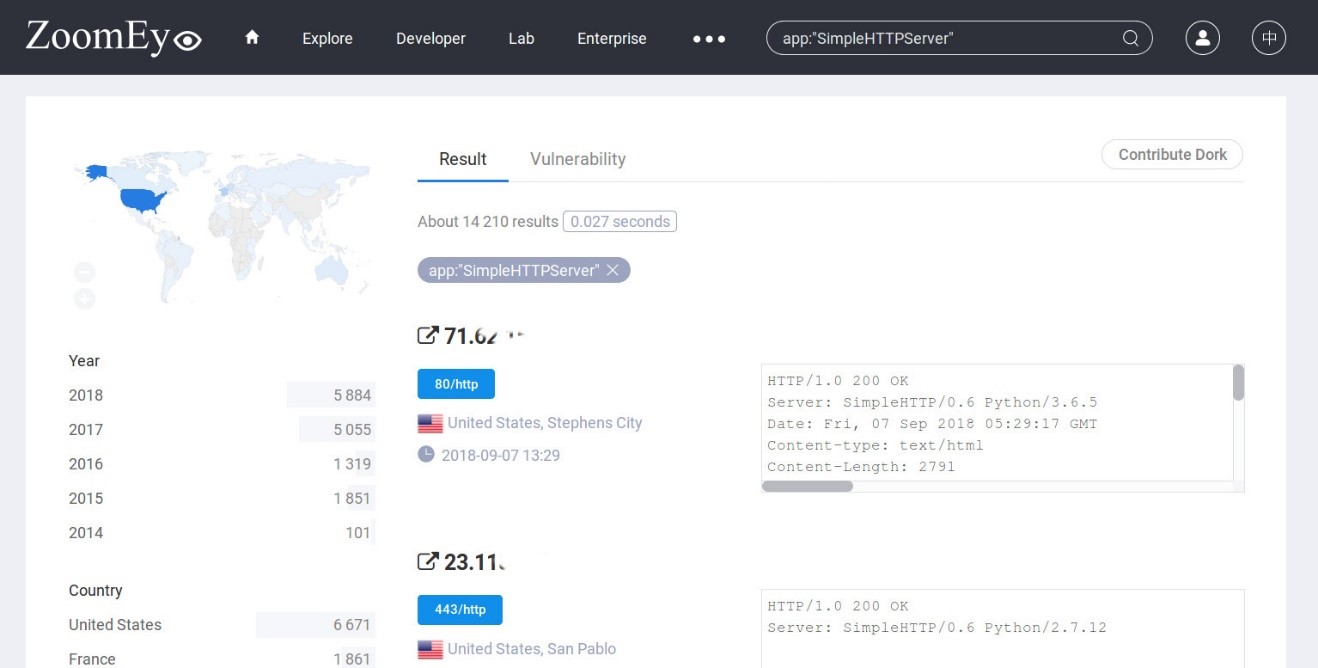1318x668 pixels.
Task: Click the 443/http port badge
Action: [x=460, y=609]
